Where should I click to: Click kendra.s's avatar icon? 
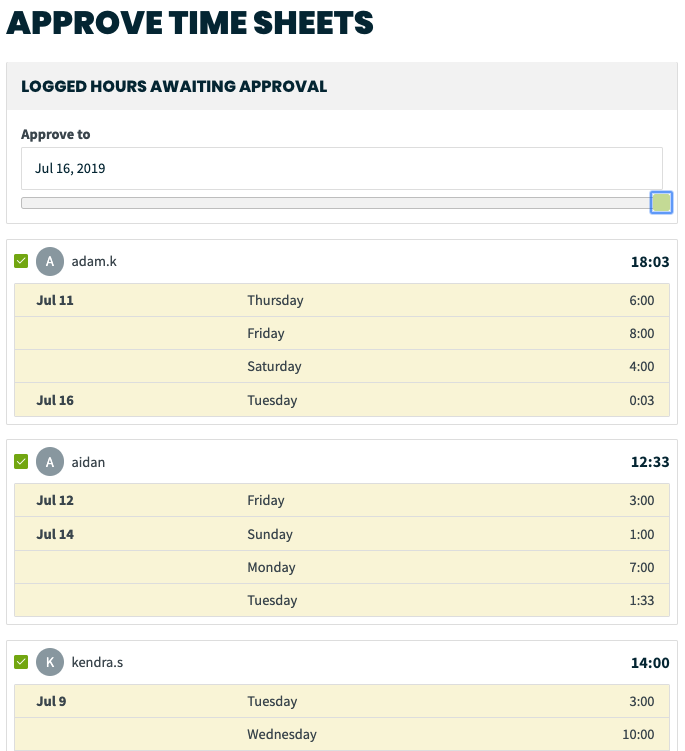[x=50, y=662]
